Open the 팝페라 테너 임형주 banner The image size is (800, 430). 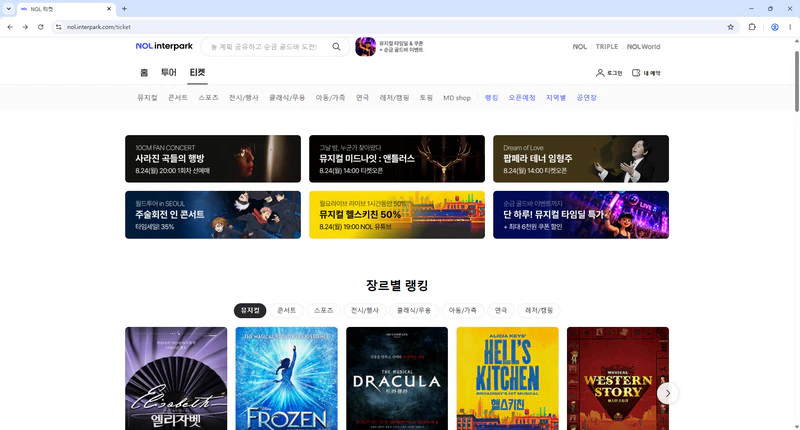581,159
